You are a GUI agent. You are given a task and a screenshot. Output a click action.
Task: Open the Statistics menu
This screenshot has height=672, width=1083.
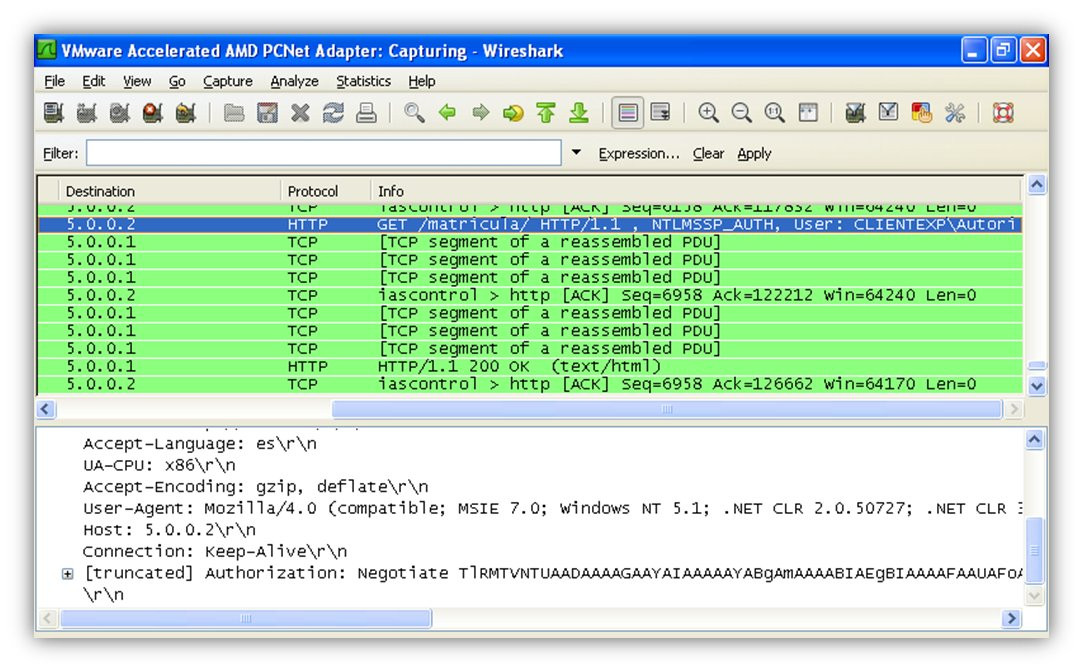click(363, 81)
